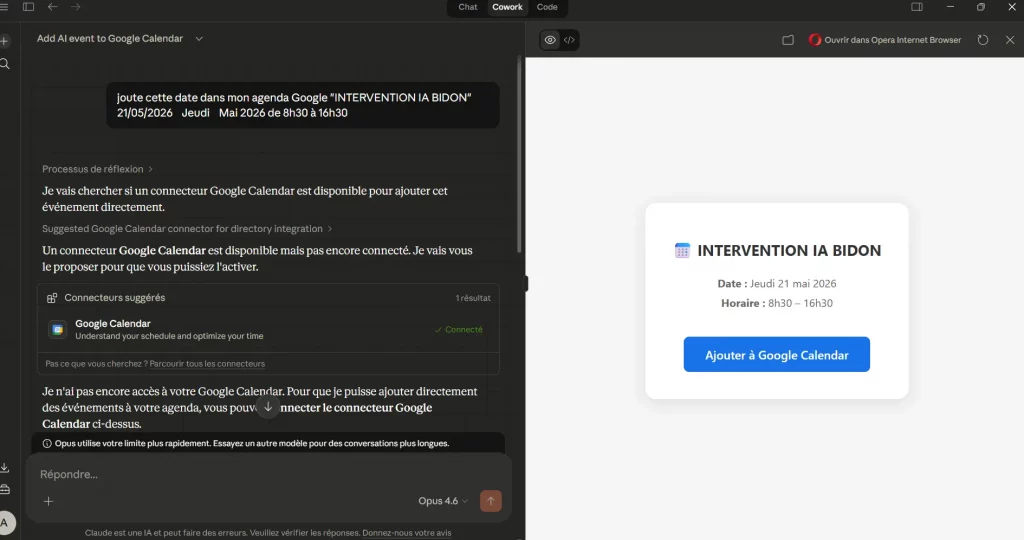Click the scroll-to-bottom arrow button
Screen dimensions: 1024x540
pos(267,407)
